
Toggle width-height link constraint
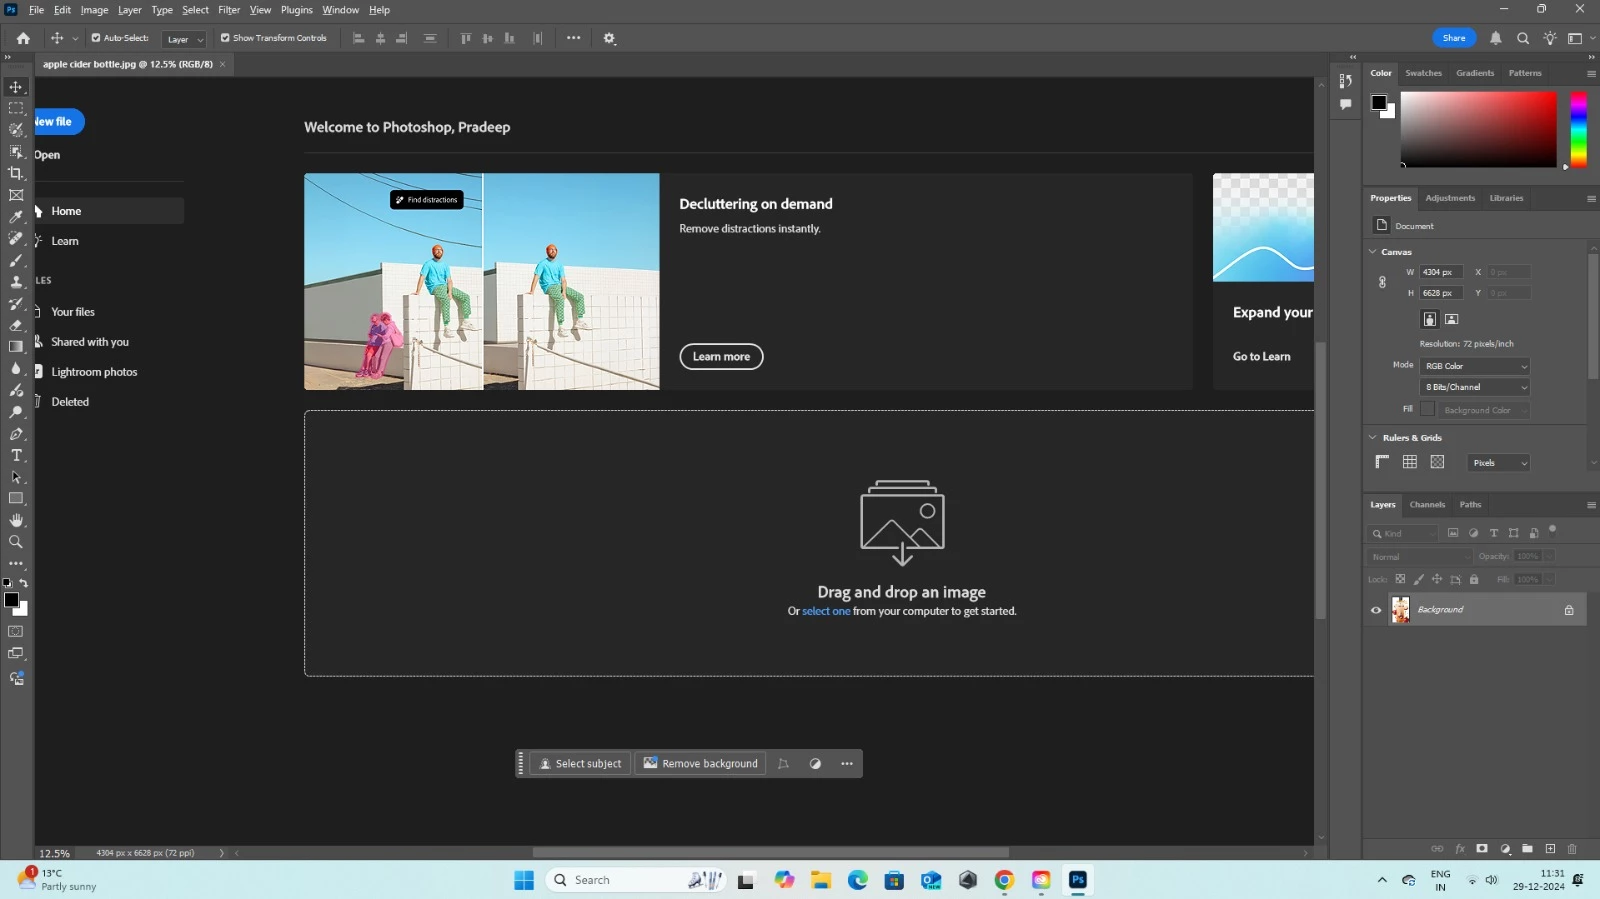point(1382,283)
